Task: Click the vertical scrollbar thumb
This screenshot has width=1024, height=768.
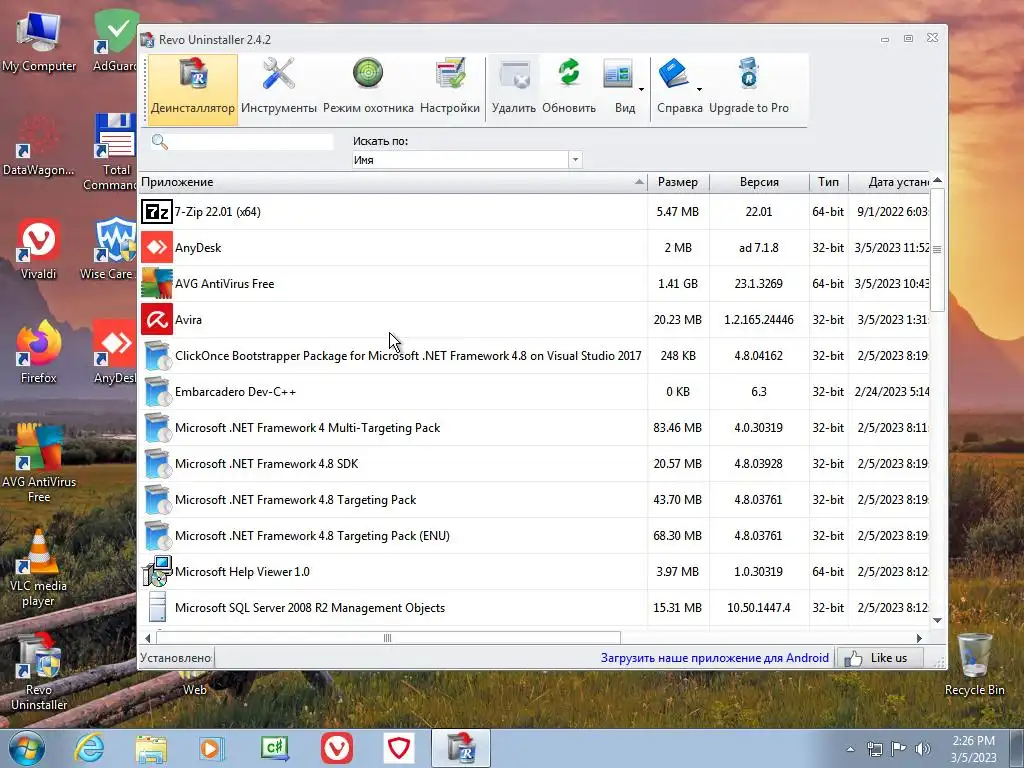Action: tap(937, 250)
